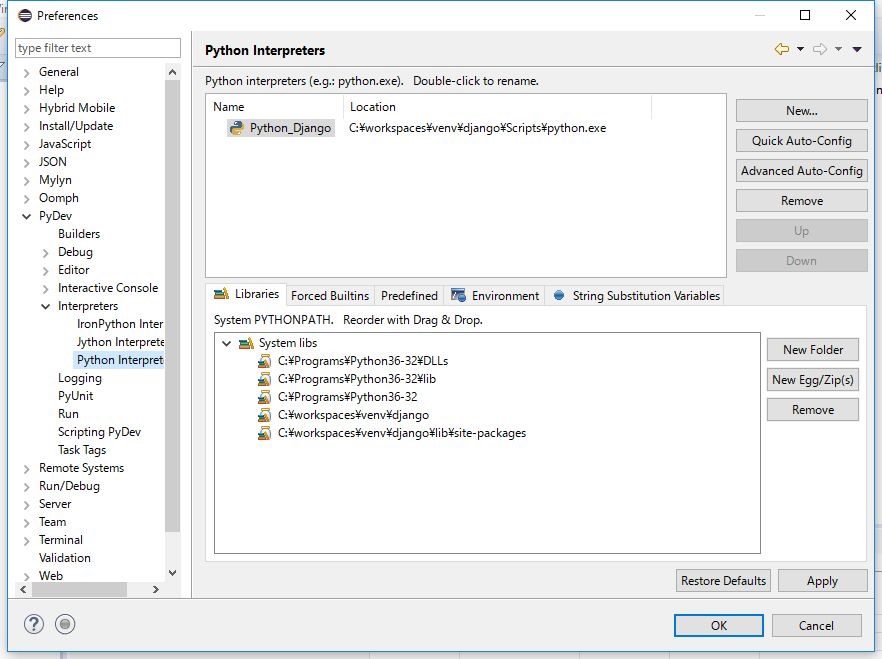Collapse the System libs tree
Screen dimensions: 882x659
click(227, 343)
